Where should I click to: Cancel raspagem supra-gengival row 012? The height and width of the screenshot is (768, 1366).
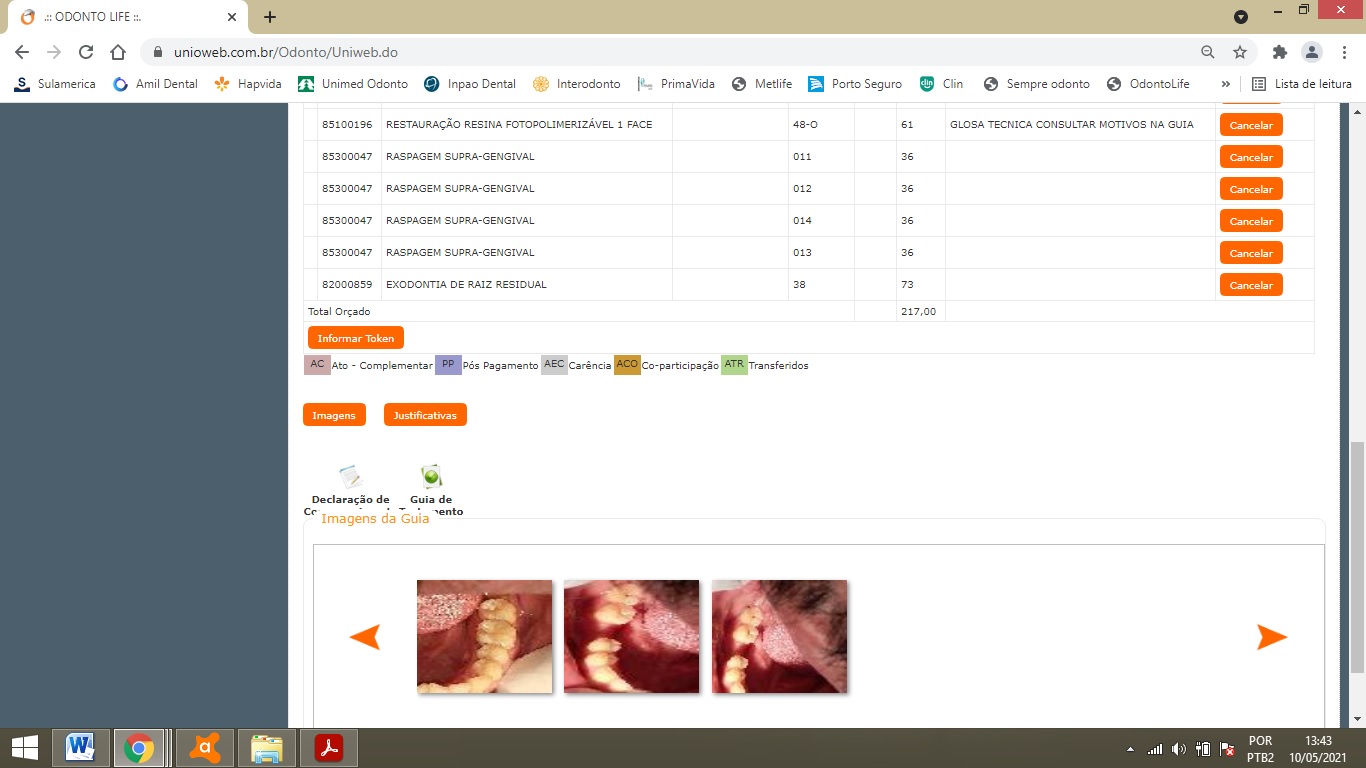point(1251,189)
